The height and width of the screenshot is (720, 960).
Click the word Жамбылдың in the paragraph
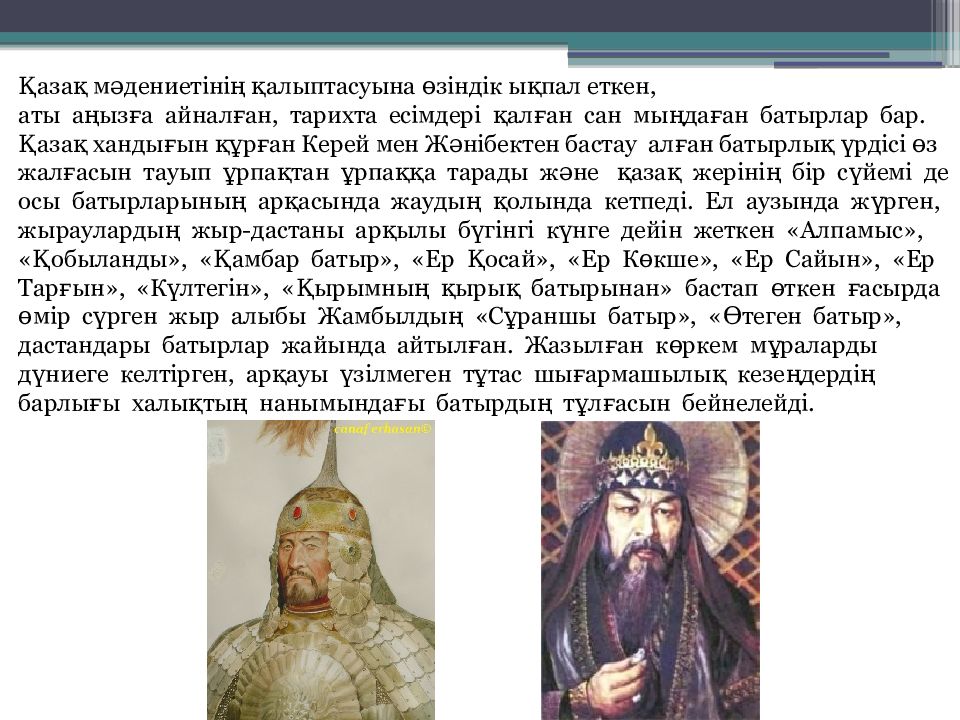(391, 317)
